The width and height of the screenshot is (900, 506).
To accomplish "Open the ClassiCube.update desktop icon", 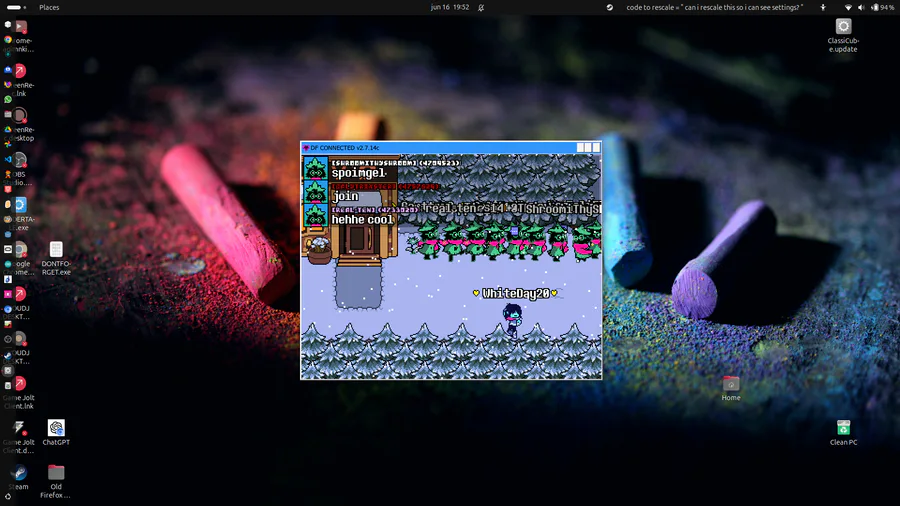I will [843, 34].
